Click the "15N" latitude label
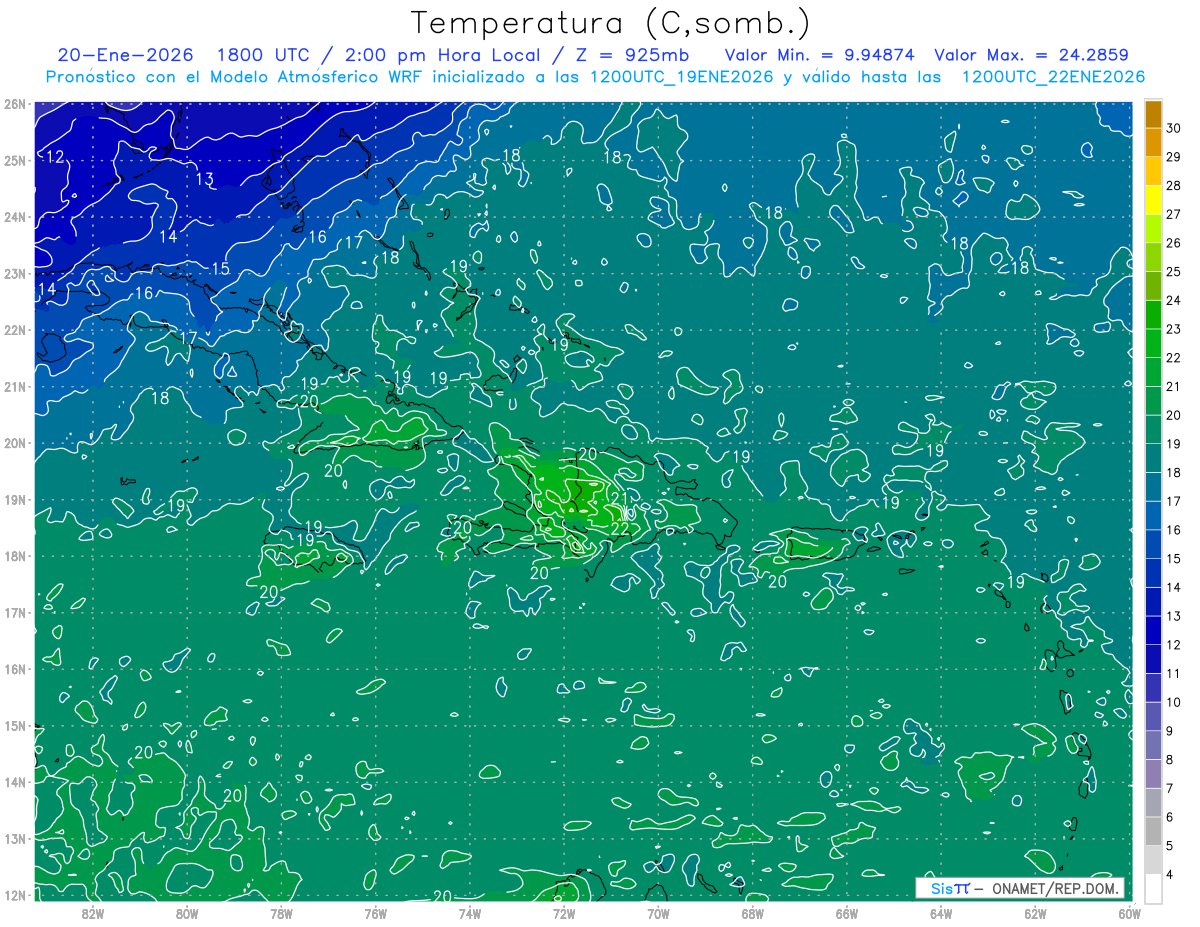 pyautogui.click(x=15, y=726)
